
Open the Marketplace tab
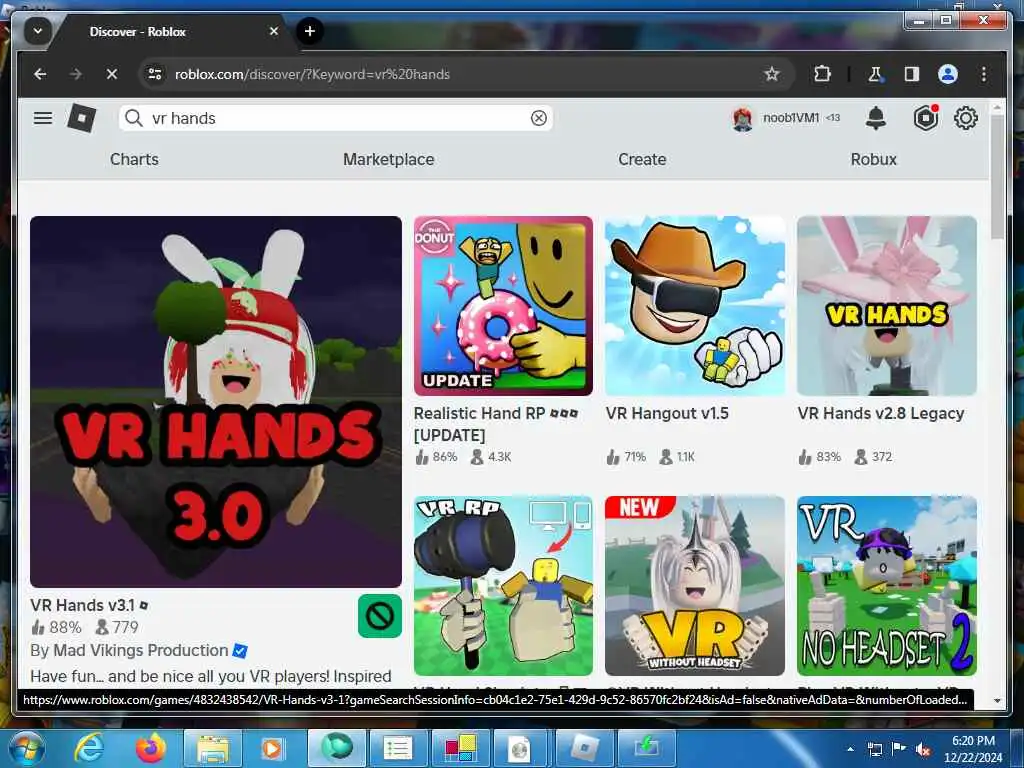click(x=389, y=159)
